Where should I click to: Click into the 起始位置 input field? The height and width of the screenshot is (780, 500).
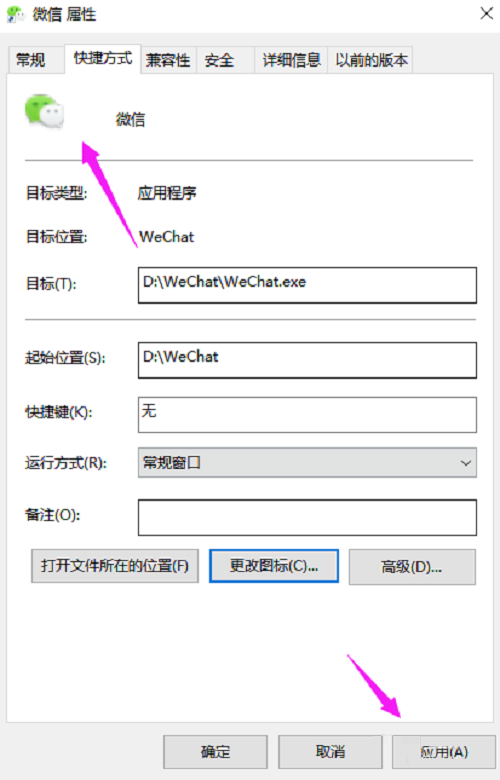tap(307, 360)
